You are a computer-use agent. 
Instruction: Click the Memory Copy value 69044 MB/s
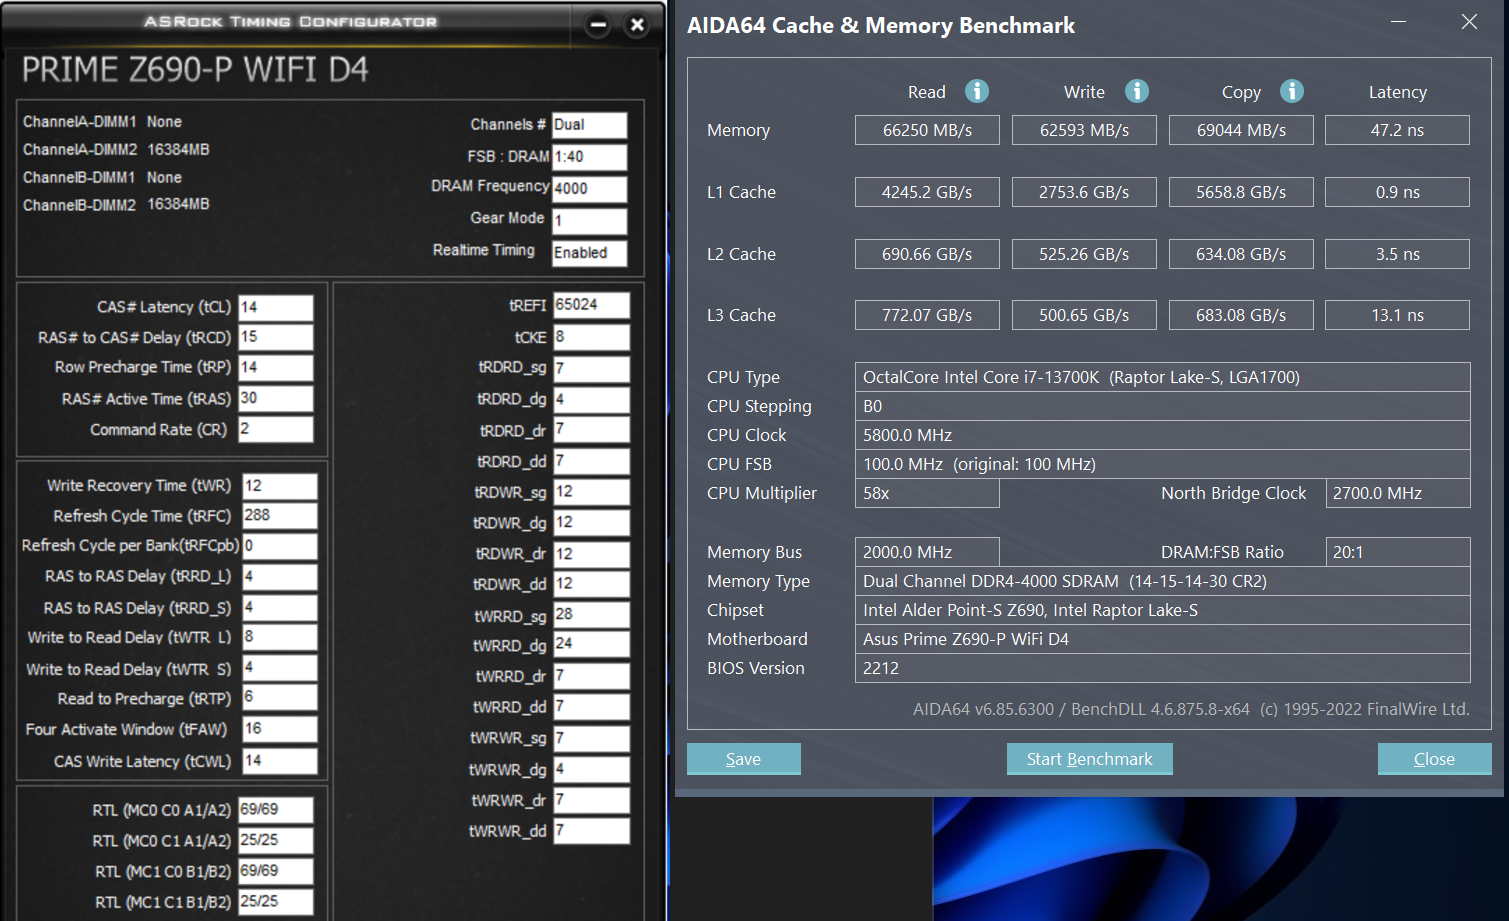pyautogui.click(x=1241, y=130)
